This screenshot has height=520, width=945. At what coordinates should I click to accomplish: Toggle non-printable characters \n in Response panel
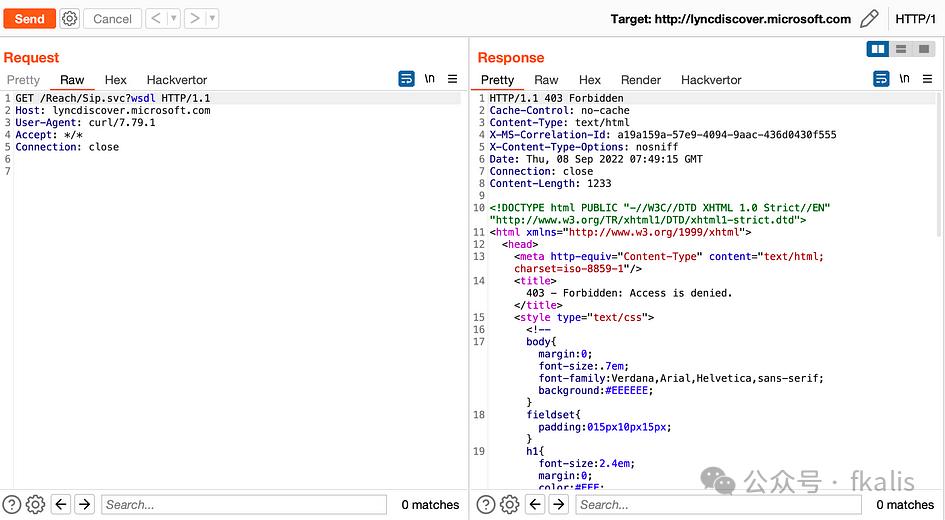pyautogui.click(x=904, y=78)
